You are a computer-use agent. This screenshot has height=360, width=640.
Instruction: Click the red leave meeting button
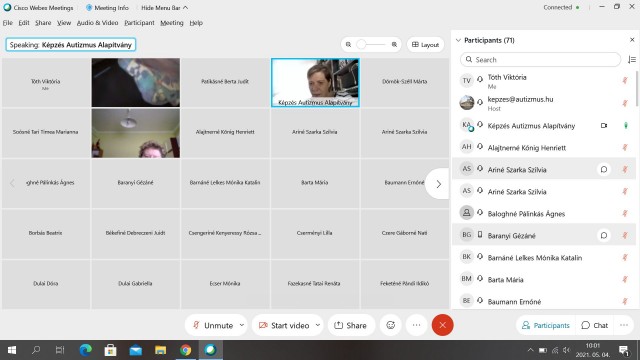coord(442,325)
